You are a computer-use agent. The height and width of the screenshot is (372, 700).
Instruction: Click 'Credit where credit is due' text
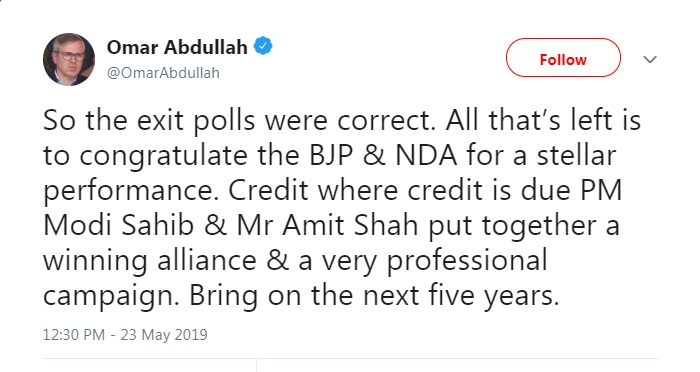coord(400,190)
